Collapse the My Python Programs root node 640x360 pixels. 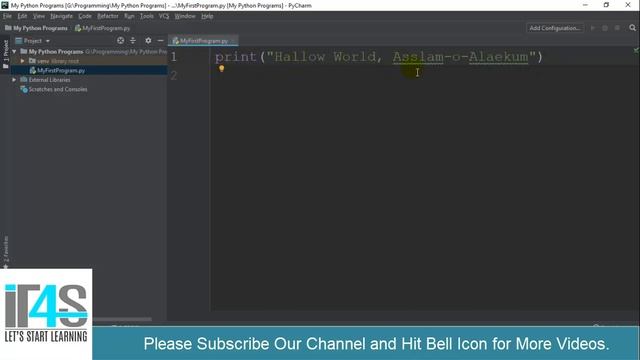coord(14,52)
